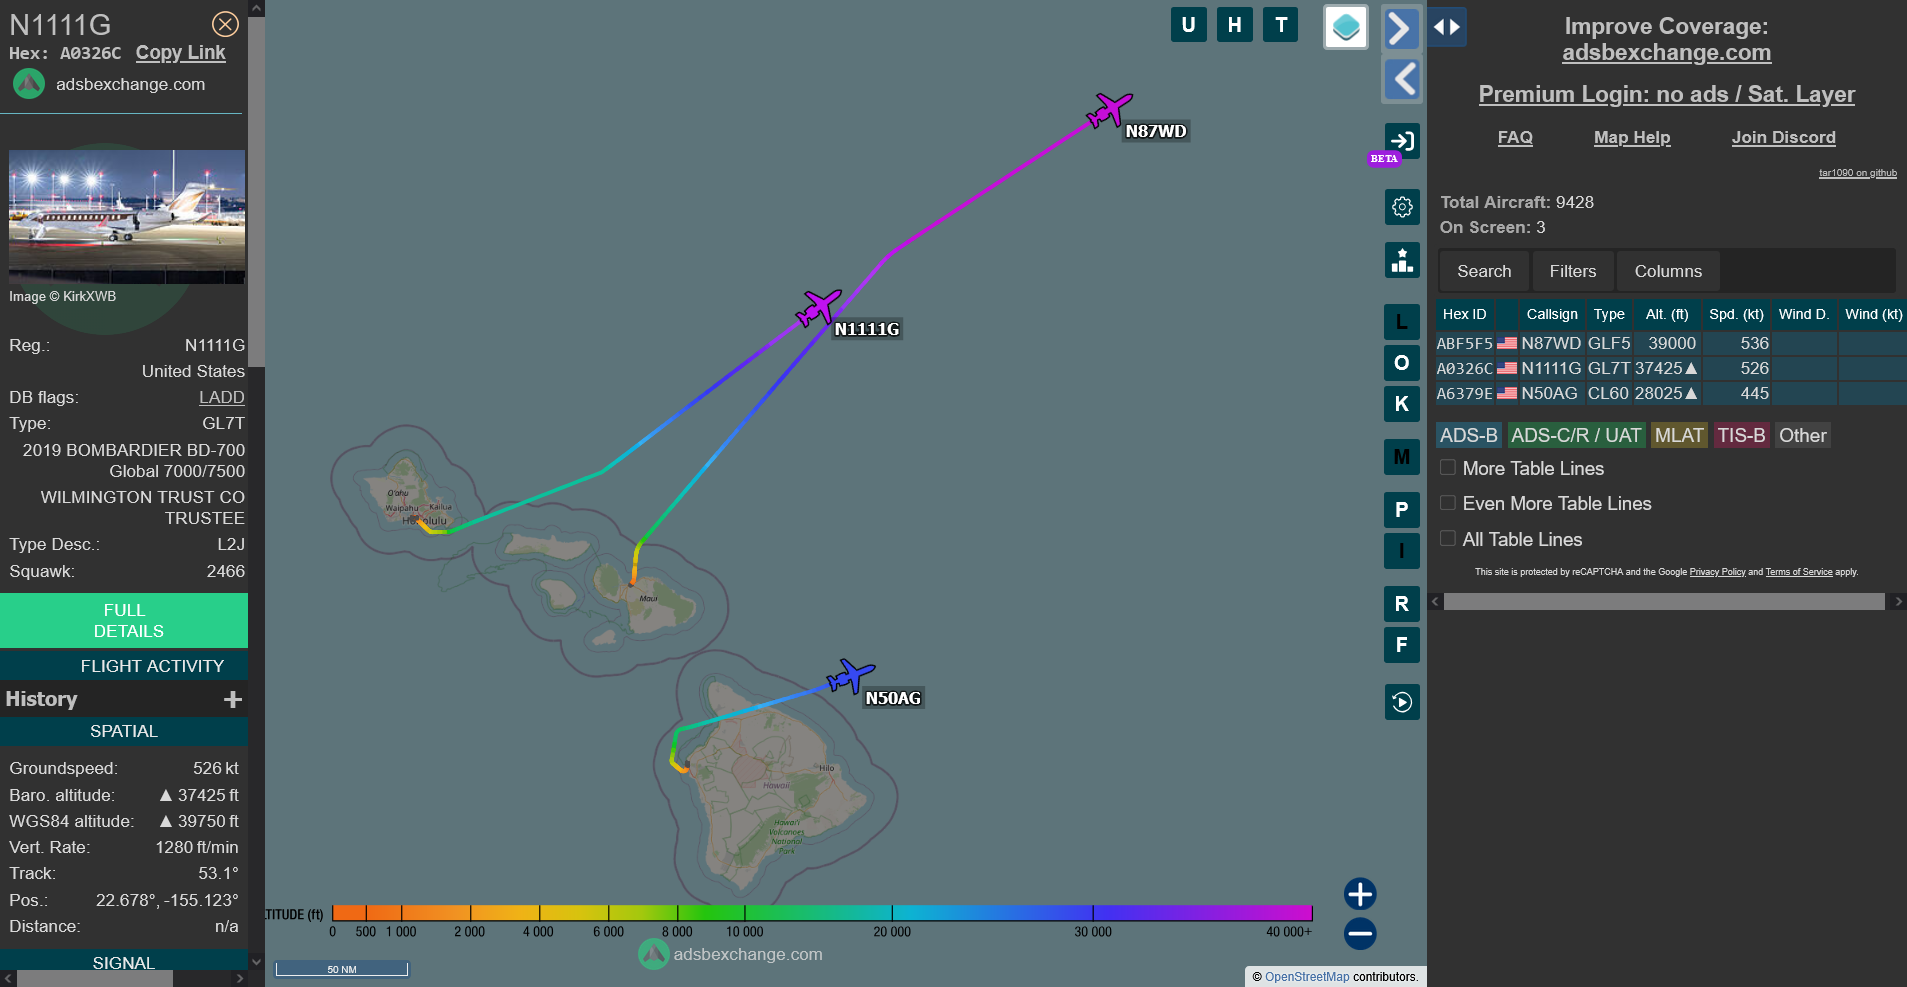Sort table by Spd. (kt) column
Viewport: 1907px width, 987px height.
[1736, 314]
